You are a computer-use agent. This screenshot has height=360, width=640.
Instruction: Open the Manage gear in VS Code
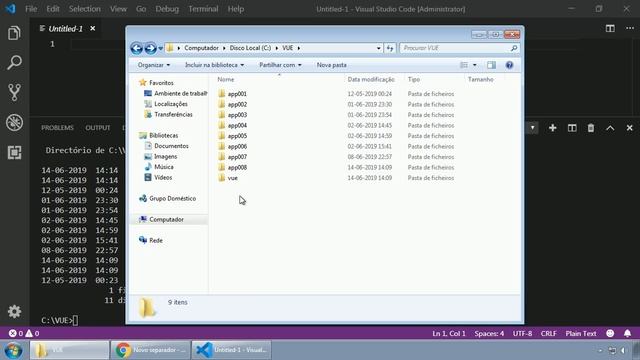coord(14,311)
